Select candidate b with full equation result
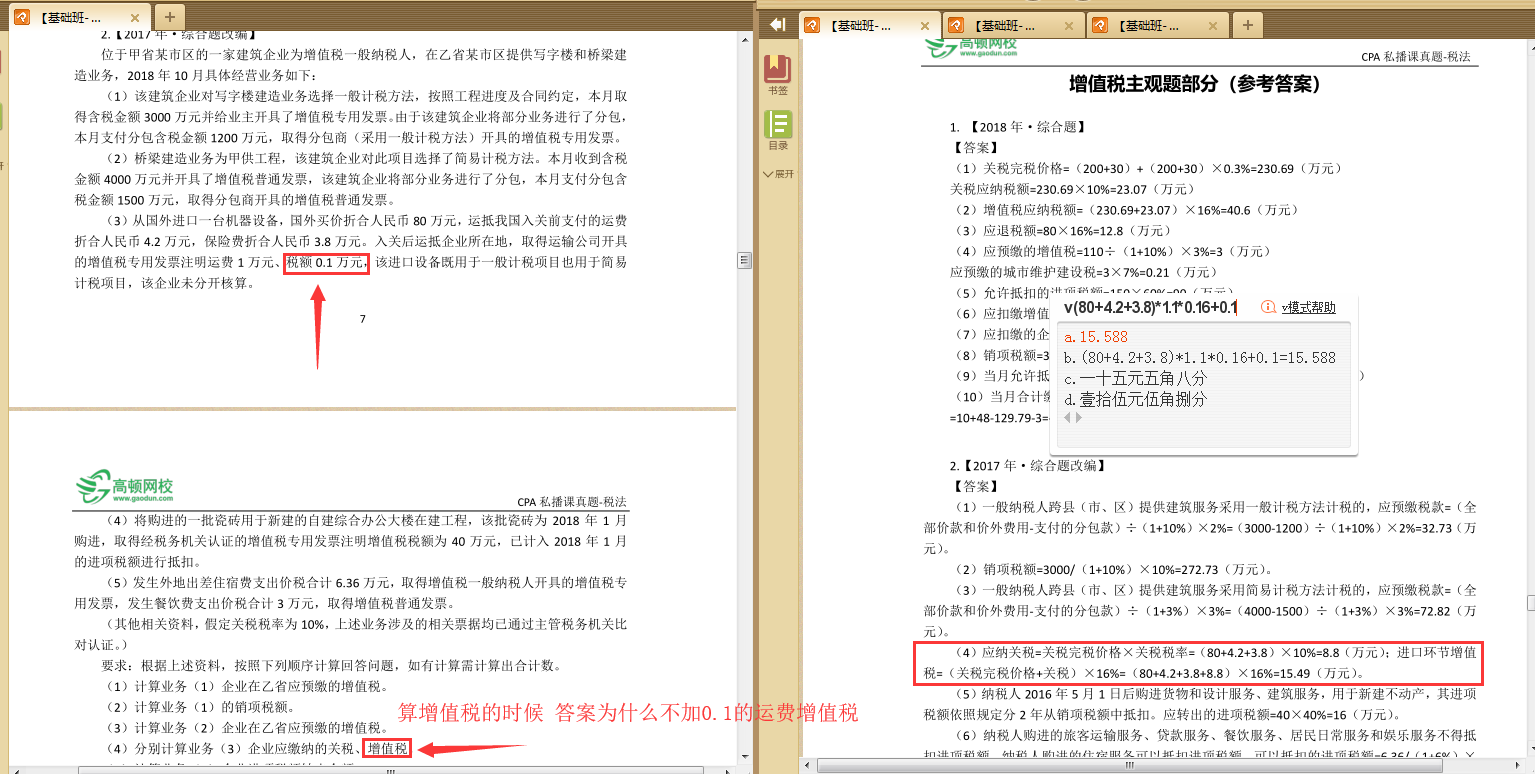The image size is (1535, 774). [1200, 358]
